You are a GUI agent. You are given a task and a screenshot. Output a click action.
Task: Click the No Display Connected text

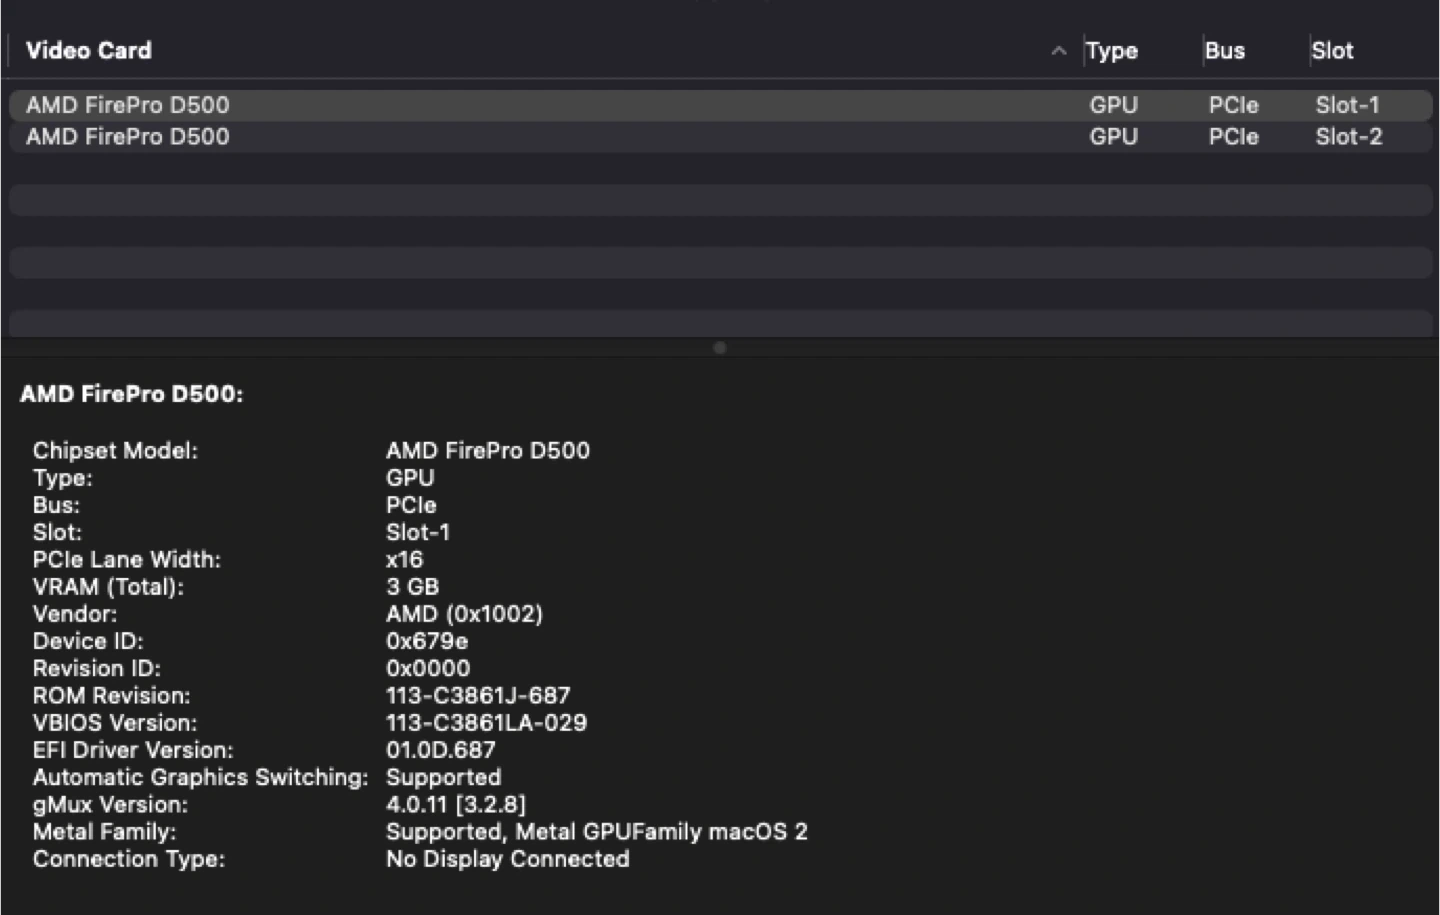[508, 859]
